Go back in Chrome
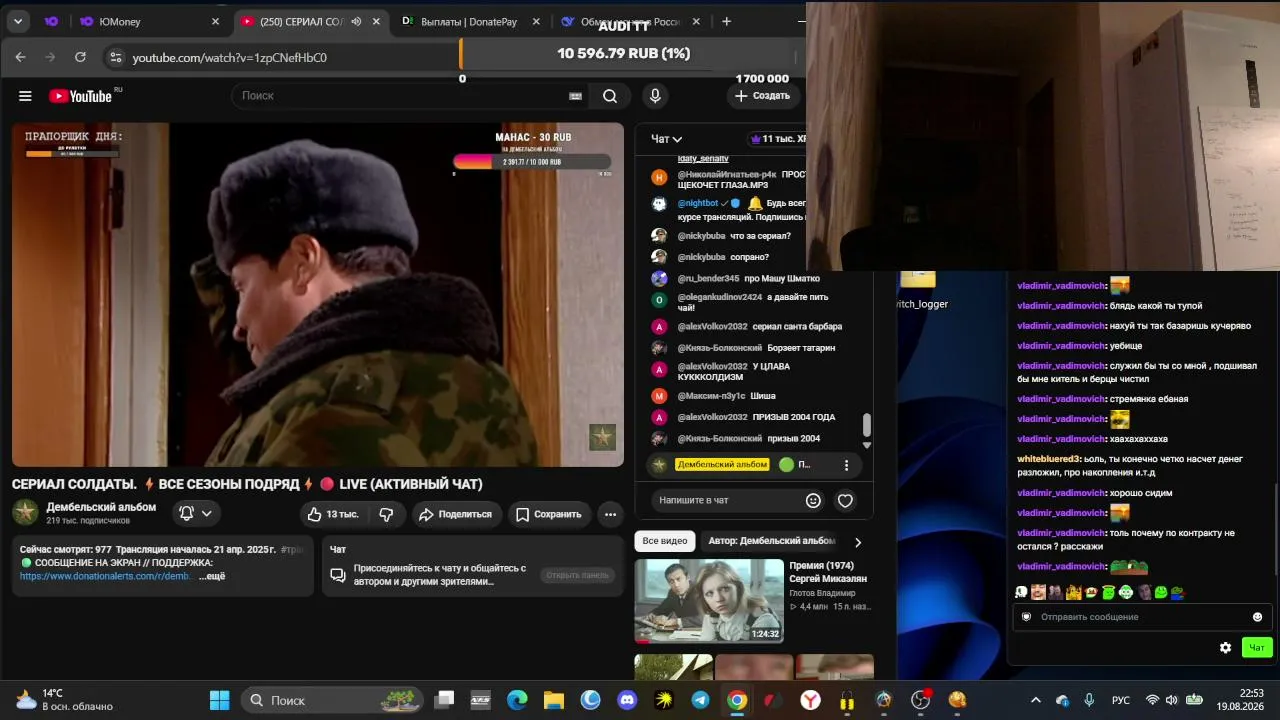The image size is (1280, 720). pos(20,57)
